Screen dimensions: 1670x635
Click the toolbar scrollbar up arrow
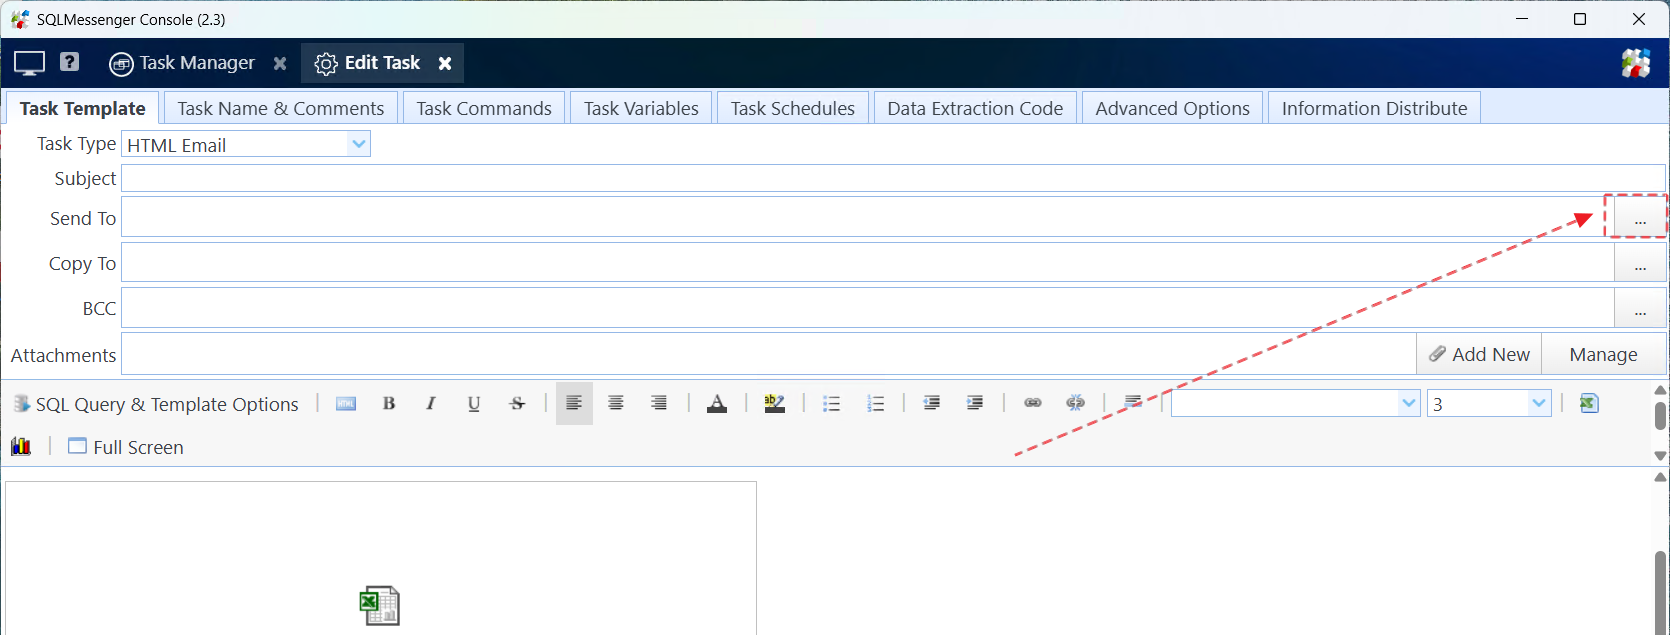pyautogui.click(x=1661, y=390)
